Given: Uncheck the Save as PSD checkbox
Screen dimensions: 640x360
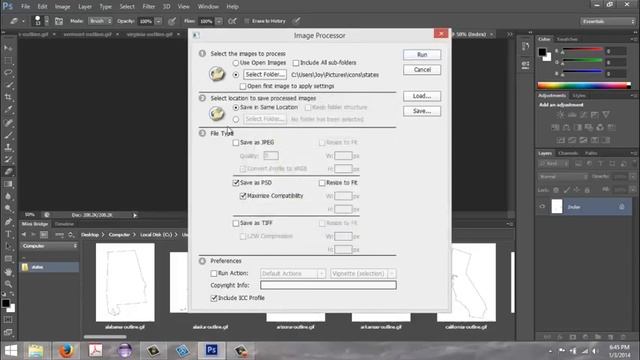Looking at the screenshot, I should [x=236, y=182].
